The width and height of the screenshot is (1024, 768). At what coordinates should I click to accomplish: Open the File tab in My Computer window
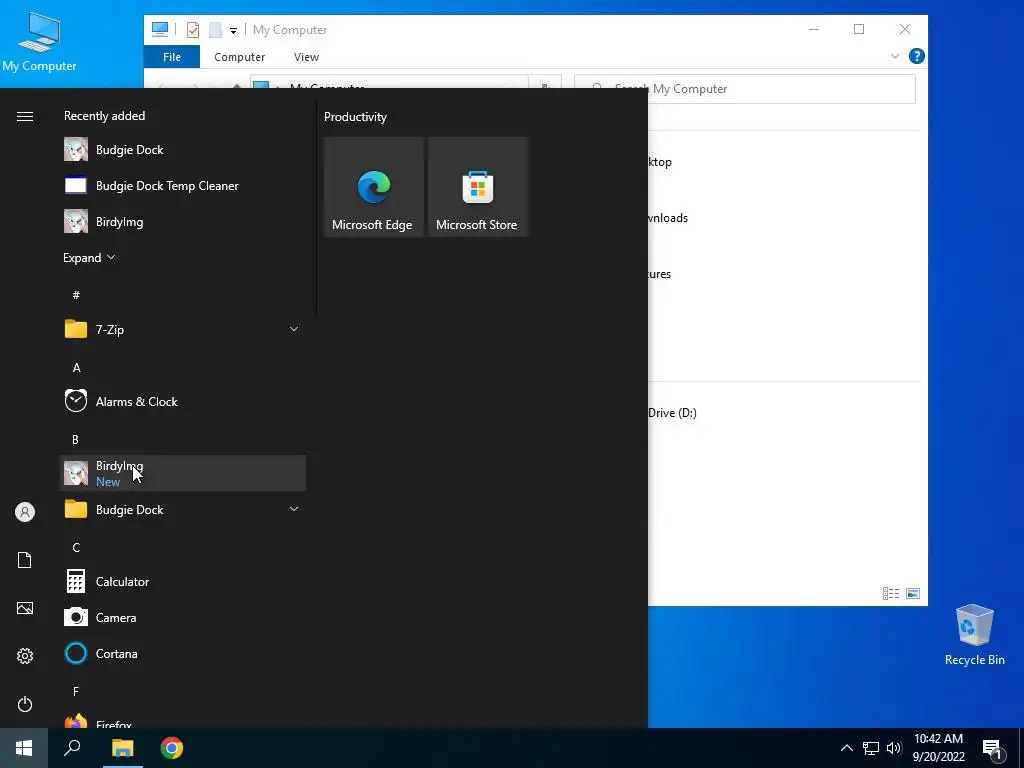click(x=172, y=57)
